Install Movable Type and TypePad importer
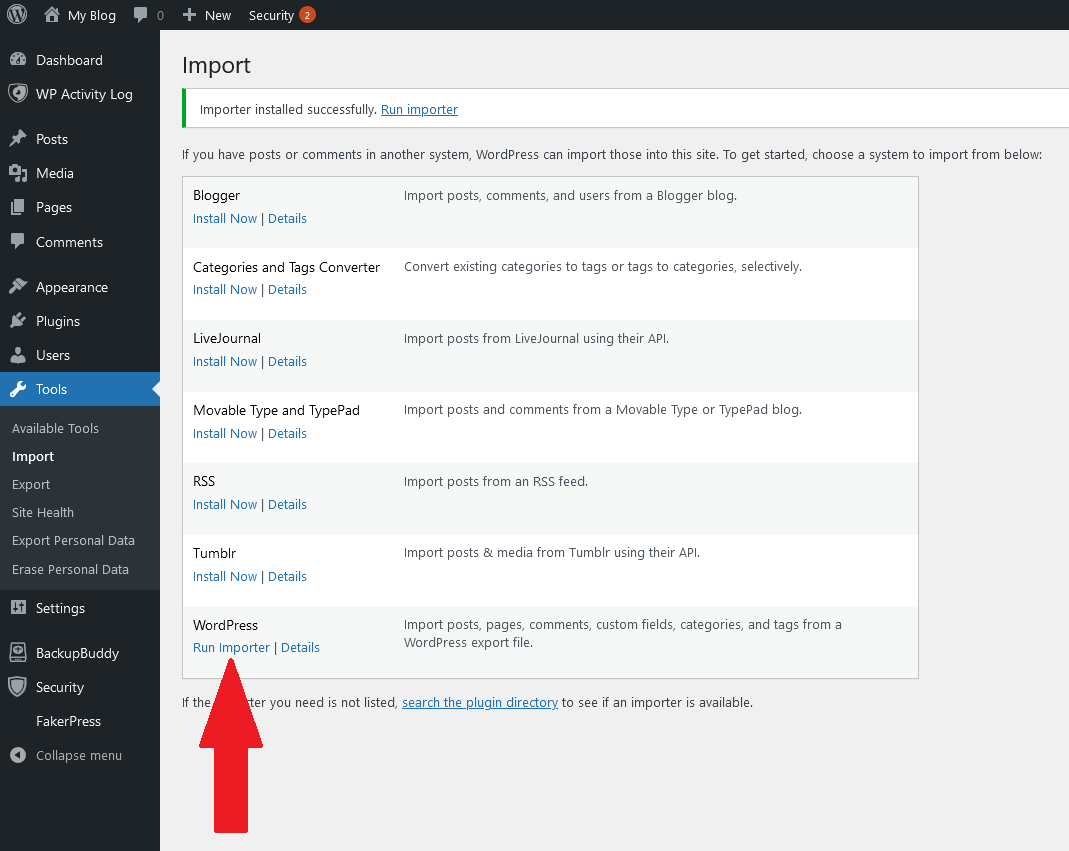1069x851 pixels. [225, 433]
